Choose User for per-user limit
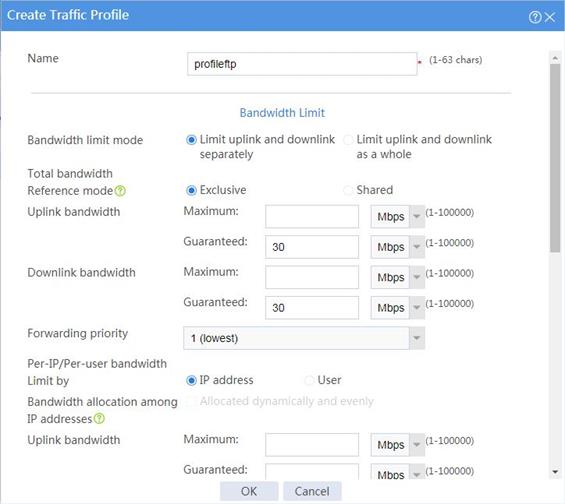This screenshot has width=565, height=504. point(309,380)
